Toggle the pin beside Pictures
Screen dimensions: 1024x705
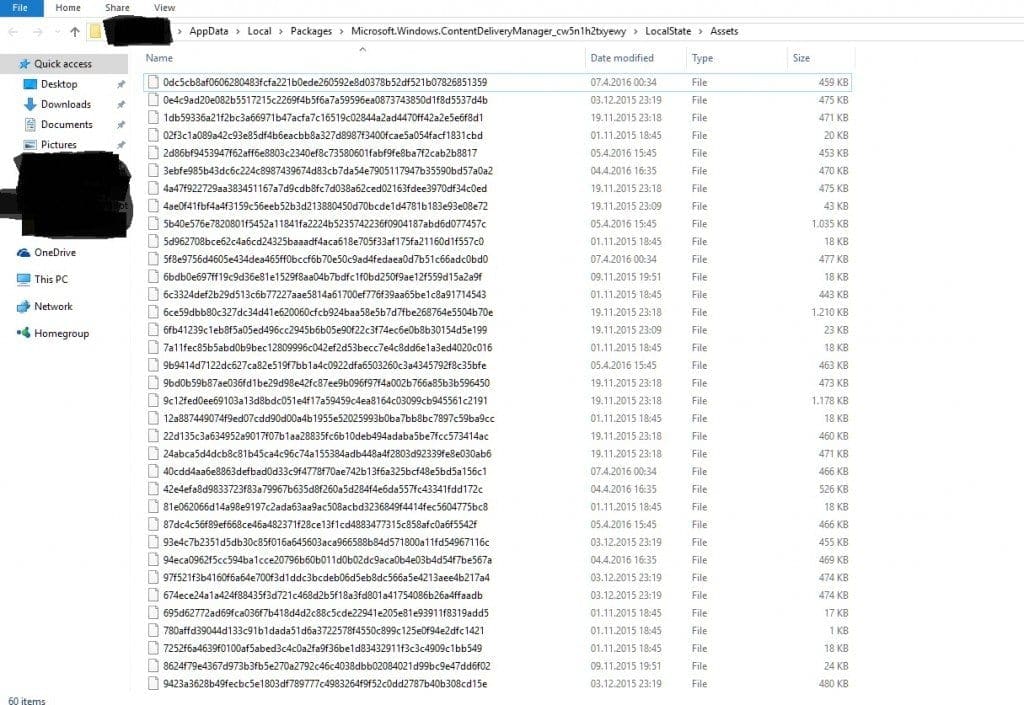(121, 145)
